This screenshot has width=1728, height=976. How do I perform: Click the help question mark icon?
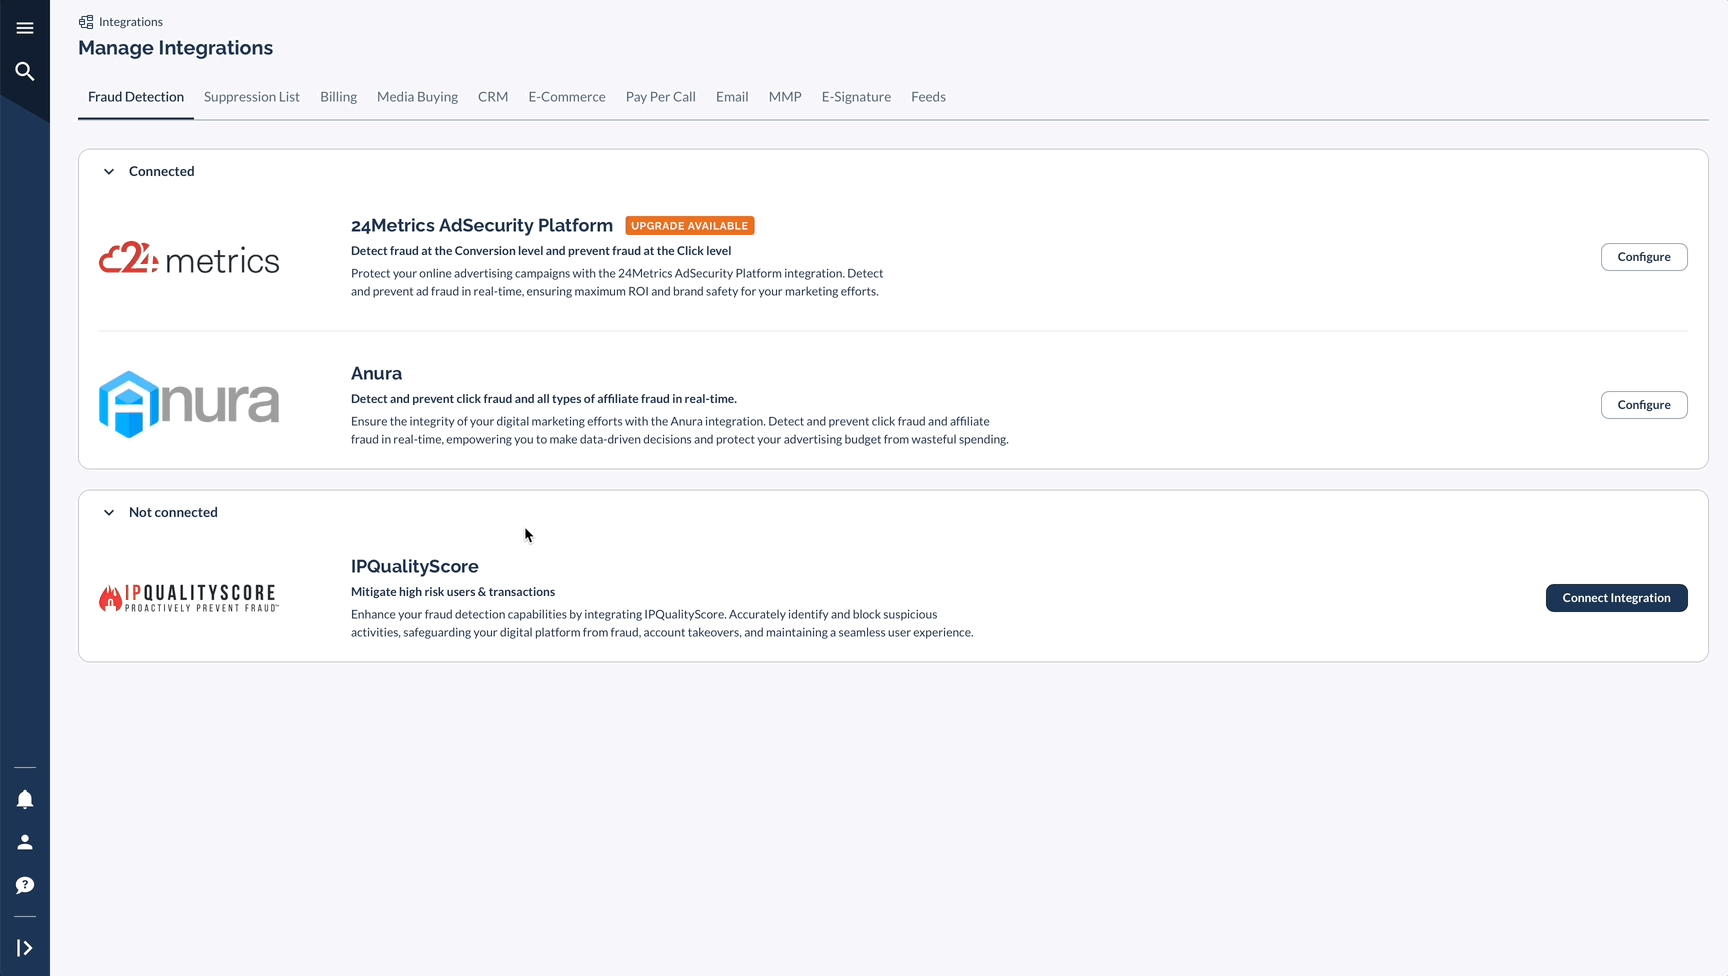[25, 885]
